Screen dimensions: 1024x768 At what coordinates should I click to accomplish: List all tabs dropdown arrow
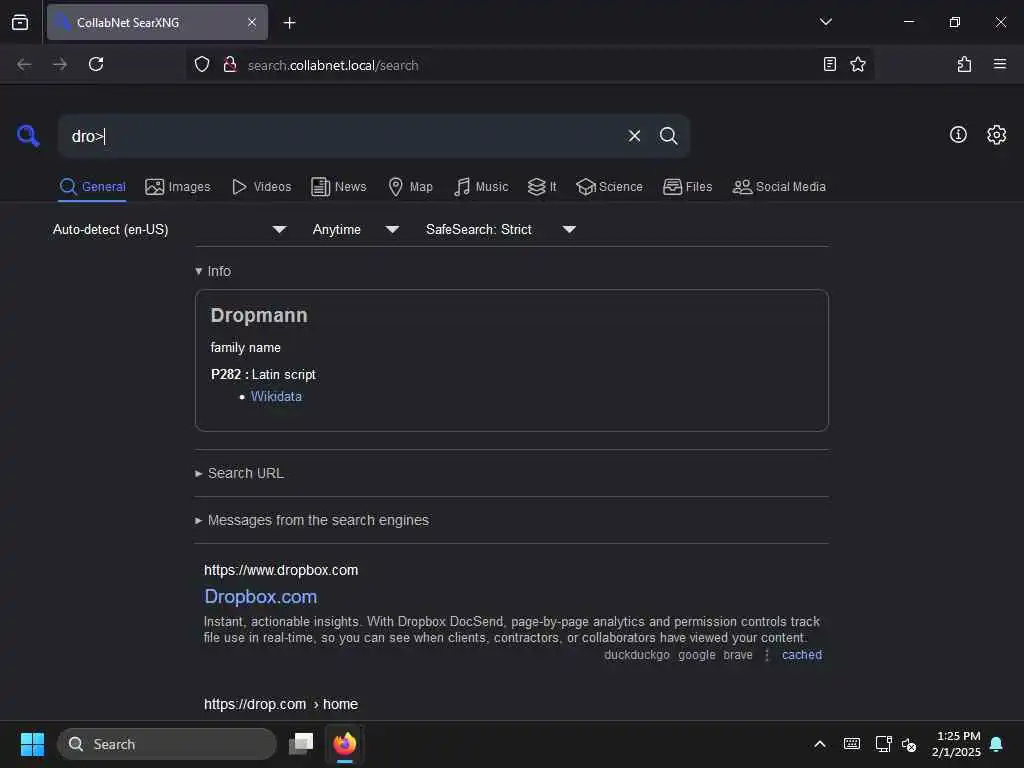pyautogui.click(x=825, y=22)
